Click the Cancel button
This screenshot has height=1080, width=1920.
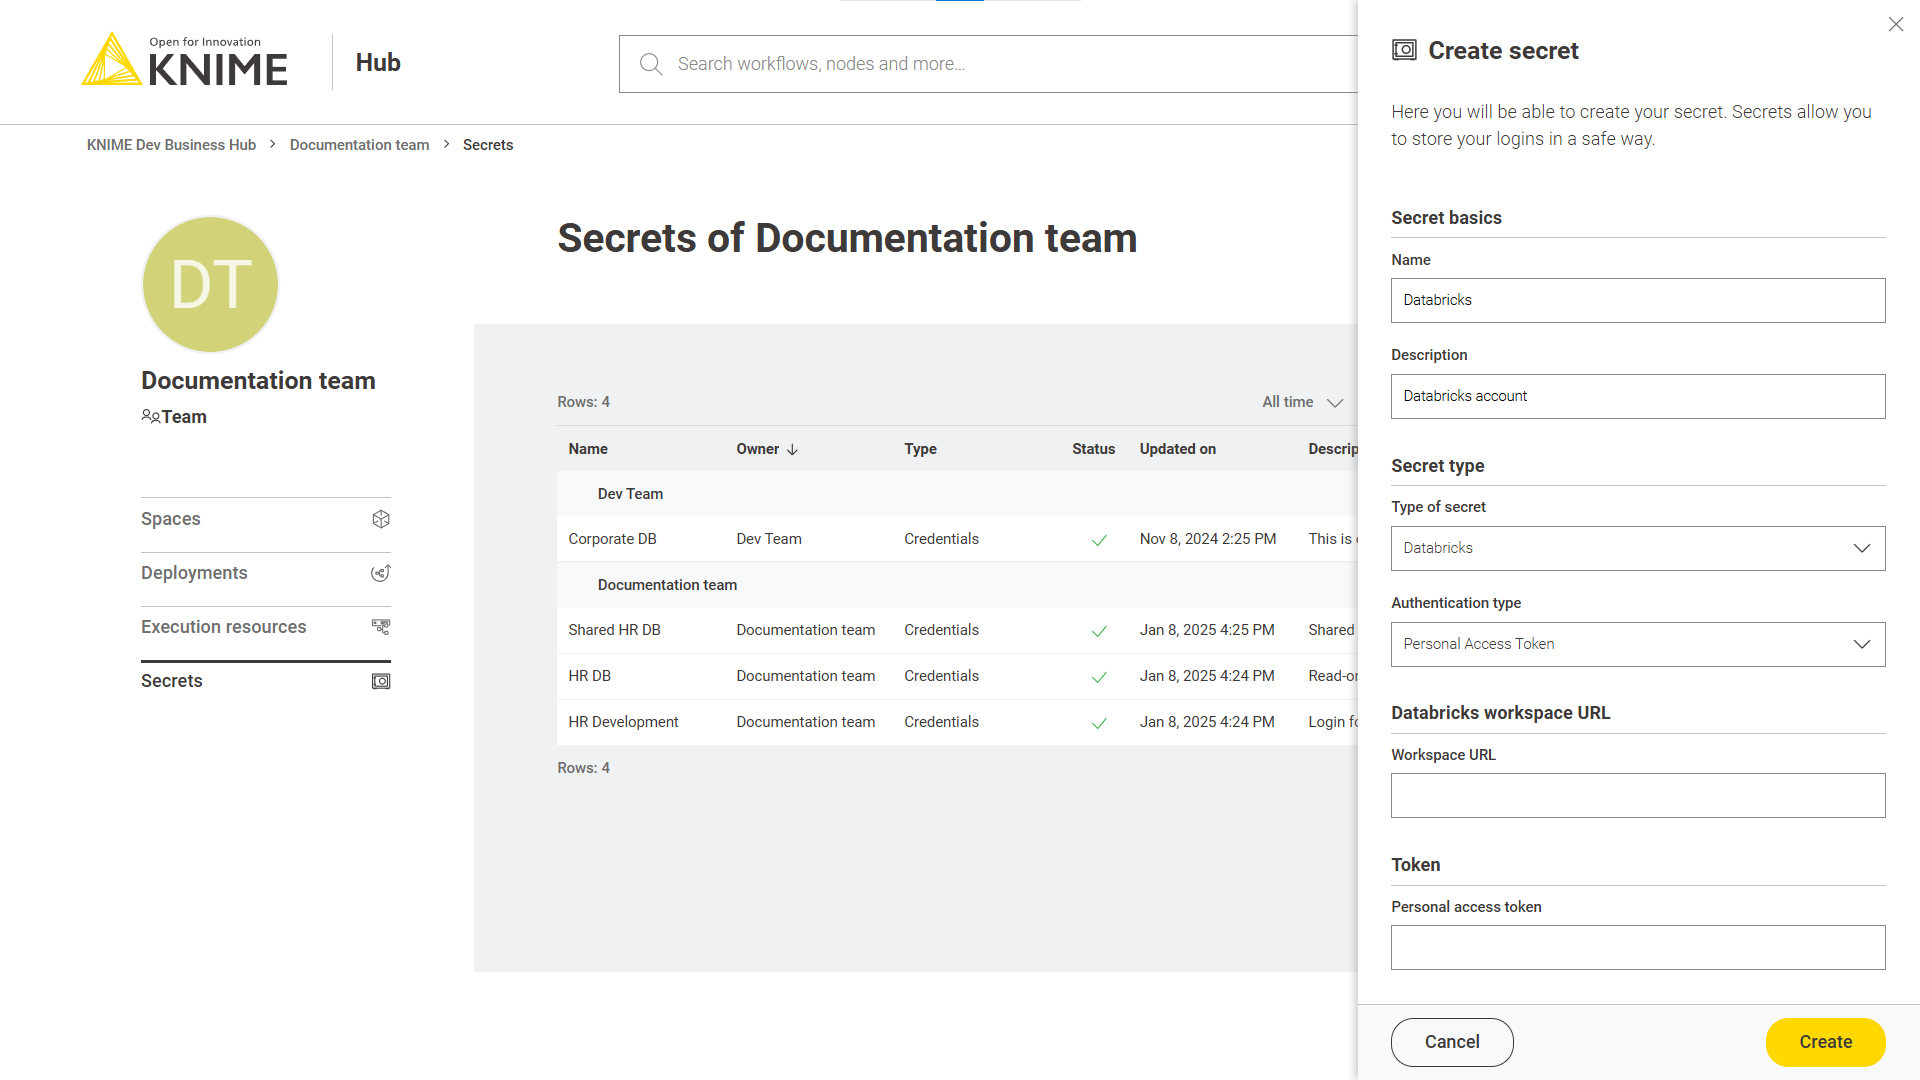[1451, 1042]
